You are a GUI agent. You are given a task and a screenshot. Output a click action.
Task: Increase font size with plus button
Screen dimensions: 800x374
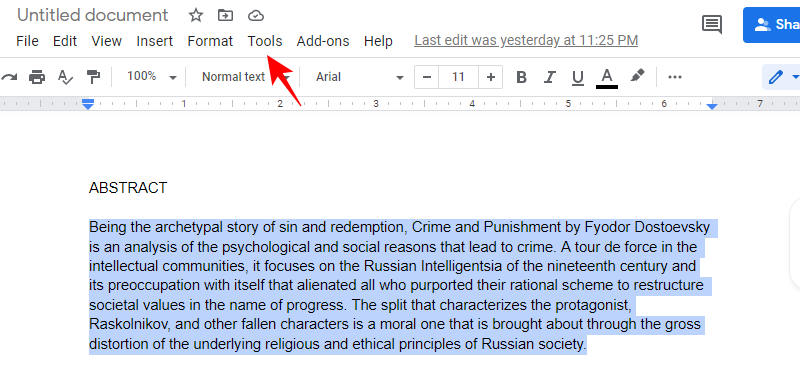point(491,77)
